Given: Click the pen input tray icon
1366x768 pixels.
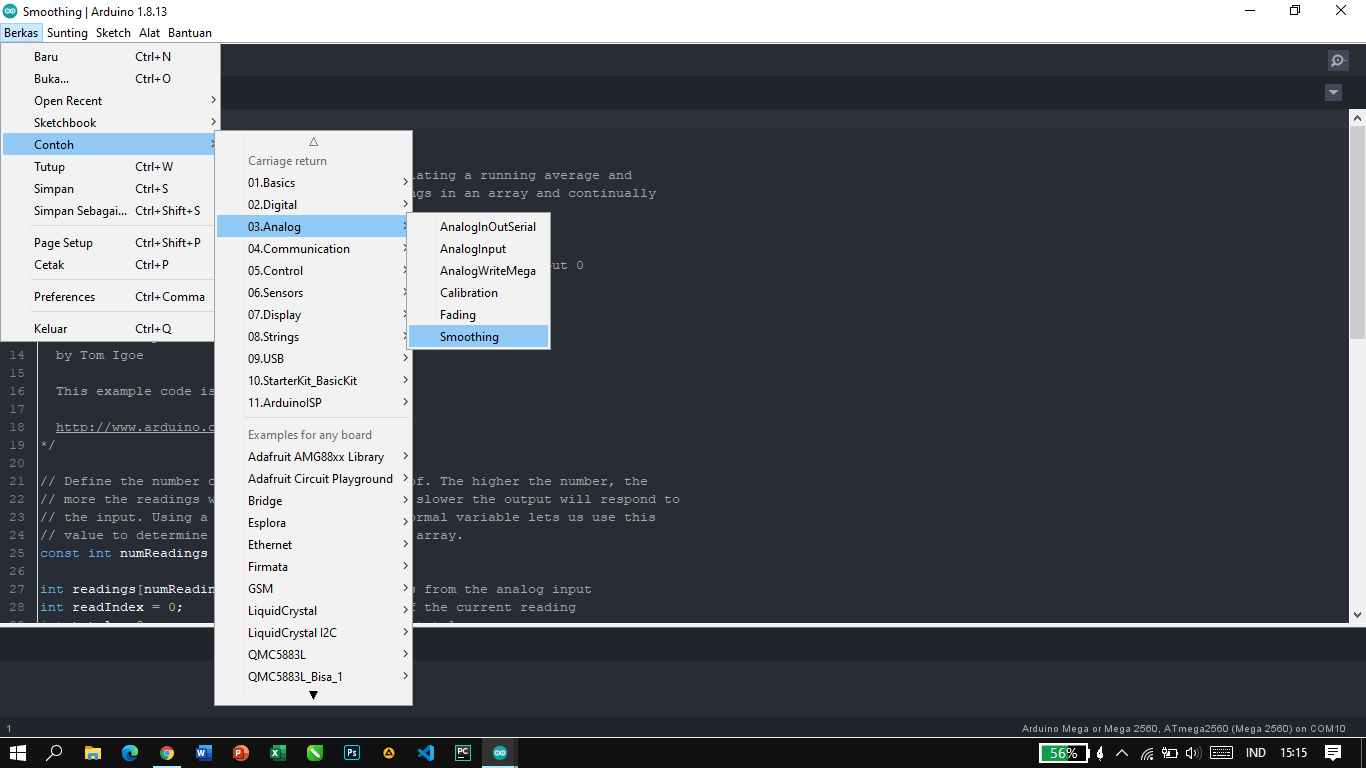Looking at the screenshot, I should point(1100,753).
